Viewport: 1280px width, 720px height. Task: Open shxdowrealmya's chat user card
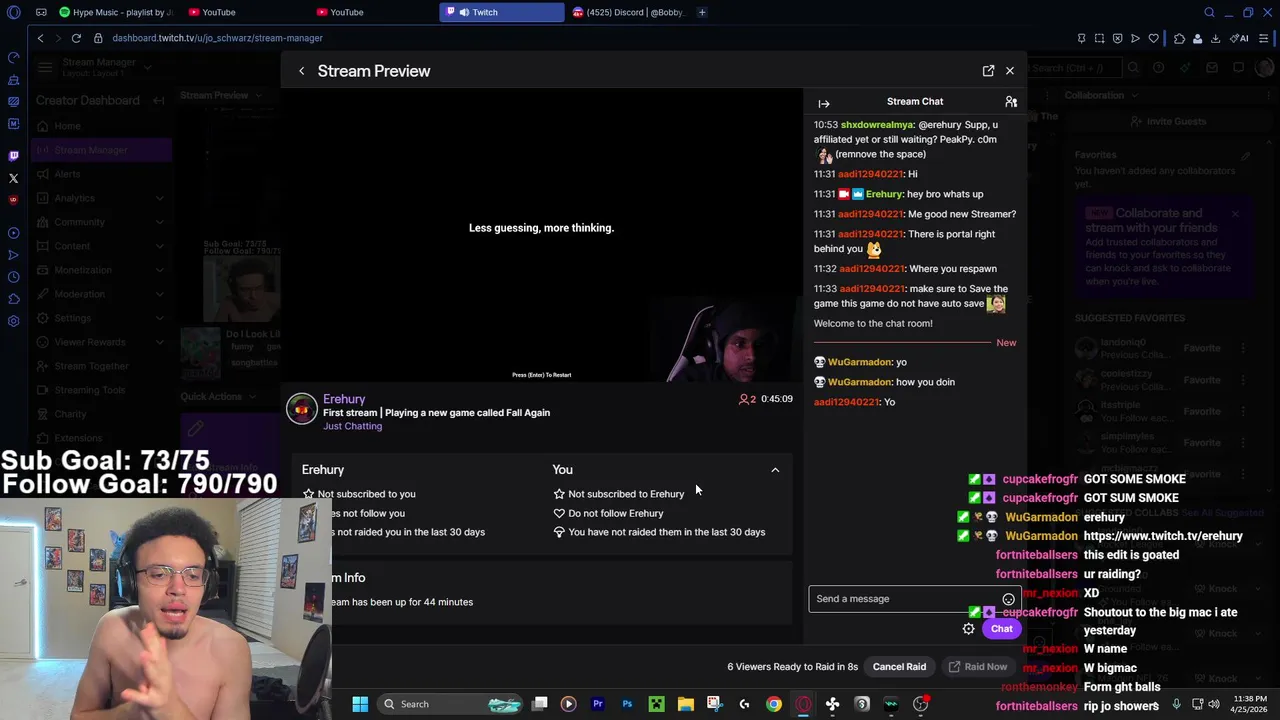click(877, 125)
